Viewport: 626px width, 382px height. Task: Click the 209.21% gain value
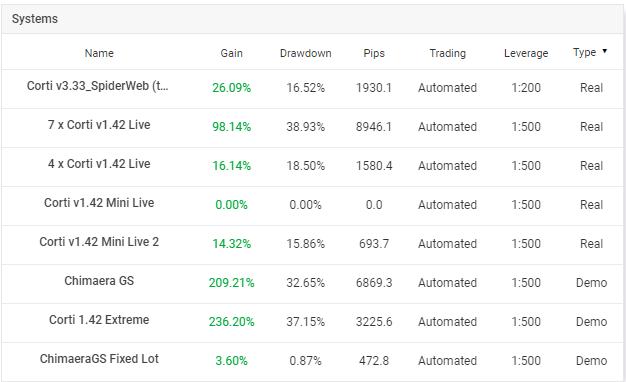pyautogui.click(x=232, y=283)
